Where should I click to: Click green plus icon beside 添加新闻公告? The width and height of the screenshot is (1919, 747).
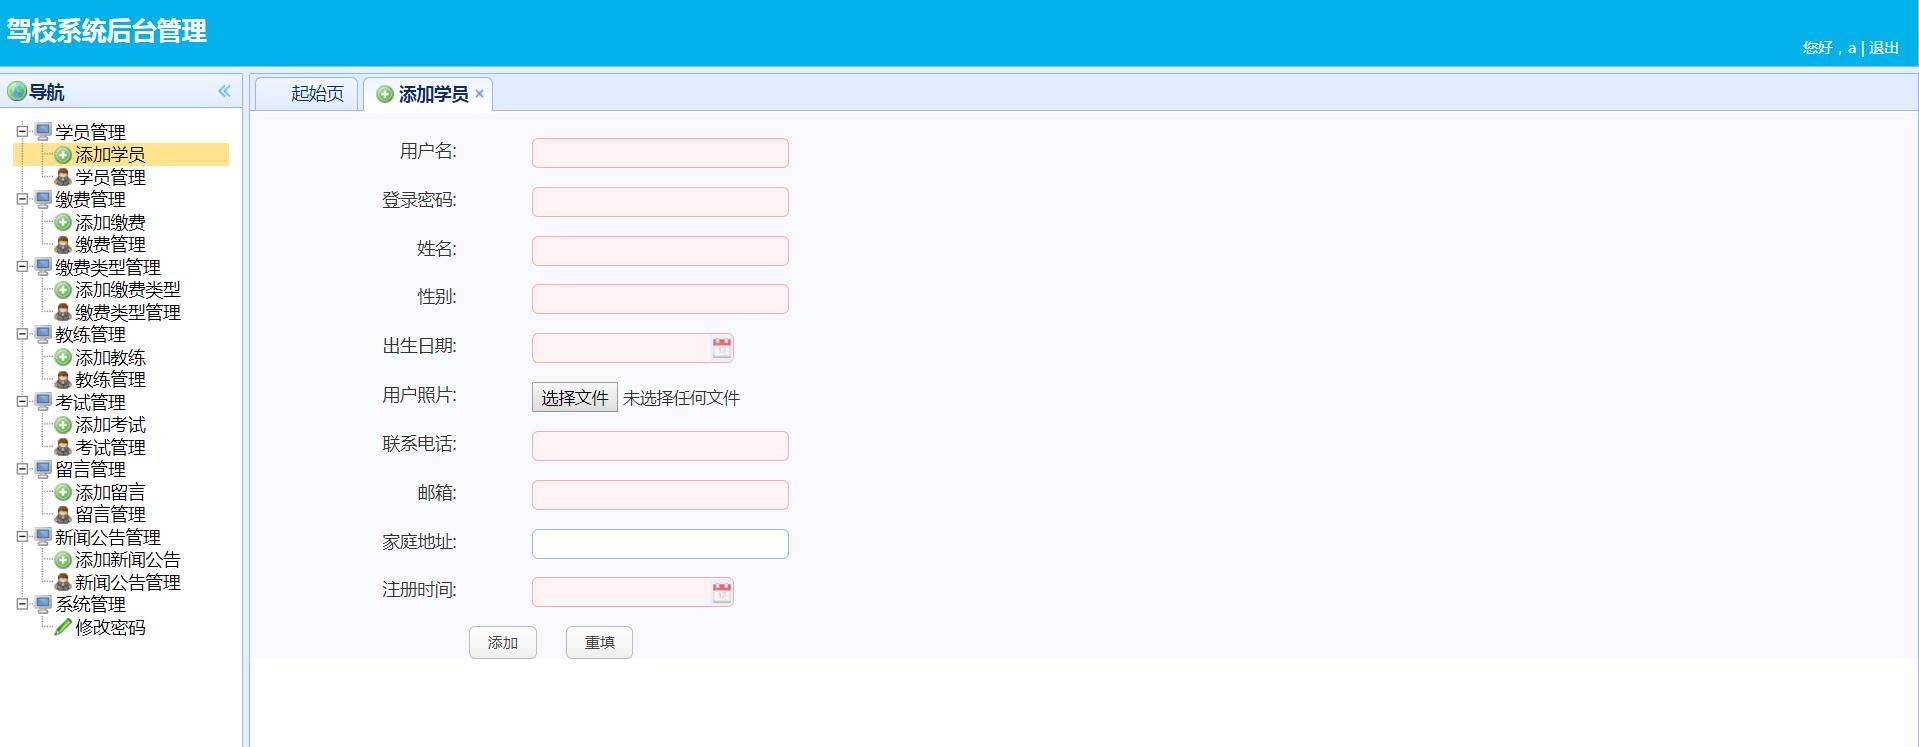pyautogui.click(x=63, y=560)
